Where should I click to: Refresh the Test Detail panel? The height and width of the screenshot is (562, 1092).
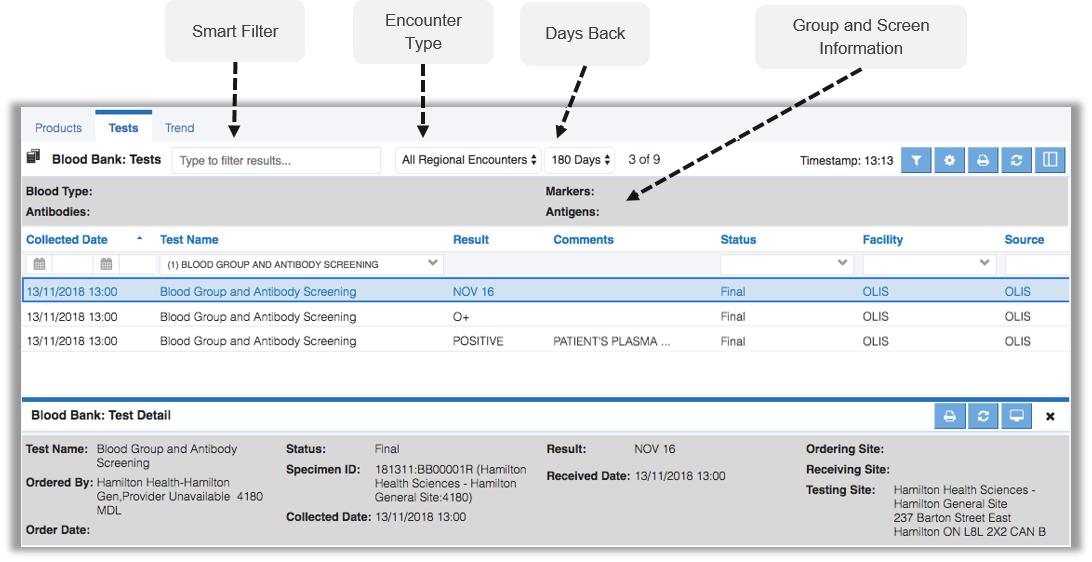point(983,416)
